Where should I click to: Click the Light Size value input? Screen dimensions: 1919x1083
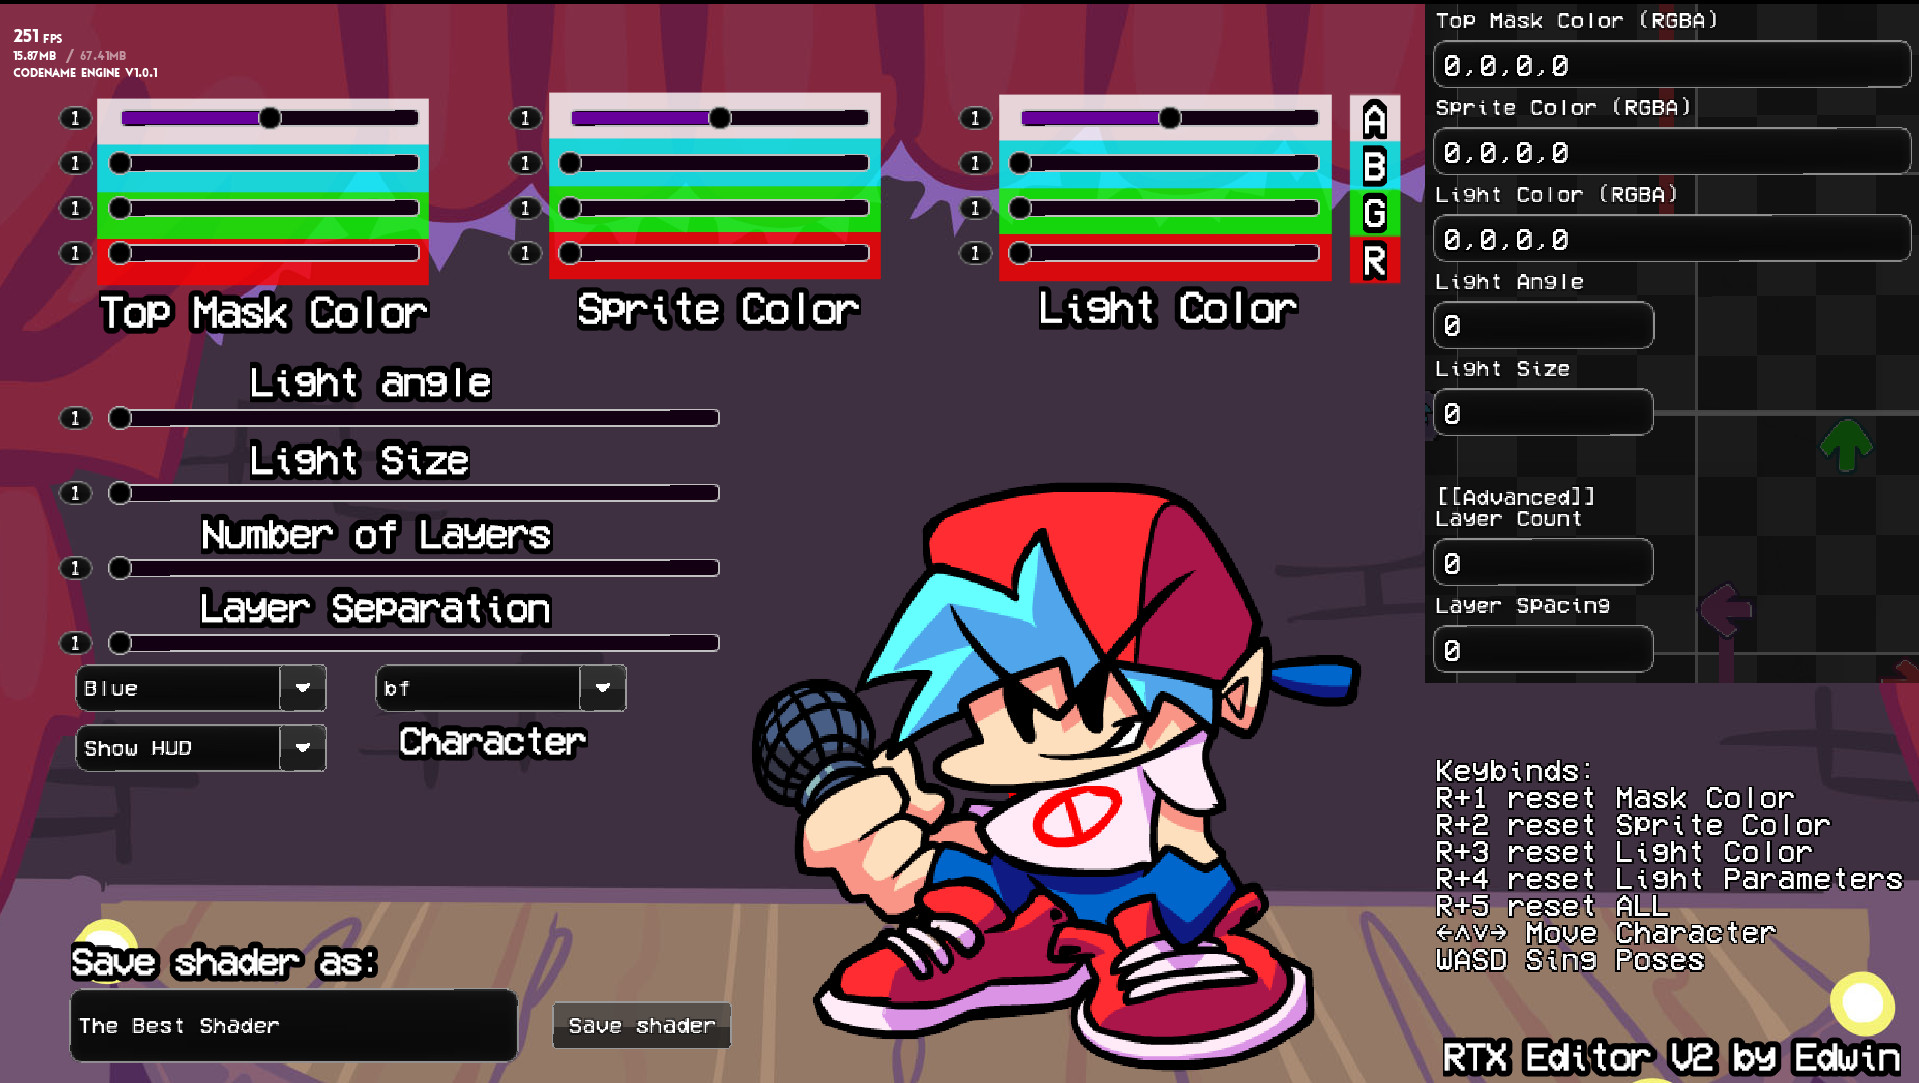(1543, 413)
